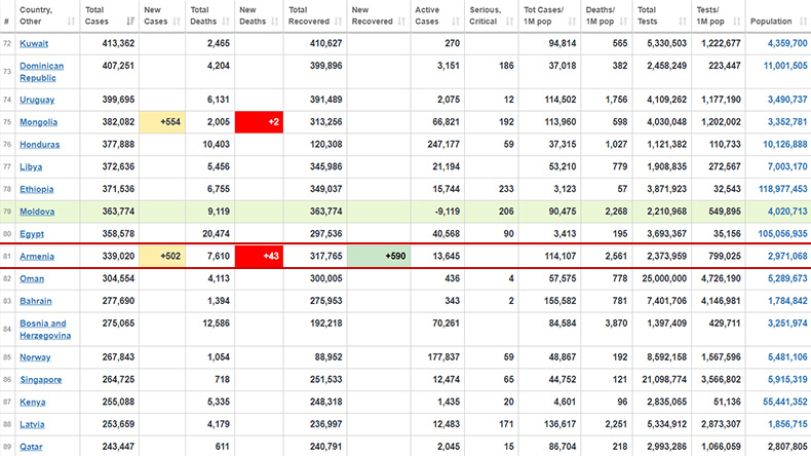Open the Ethiopia country link

pyautogui.click(x=36, y=189)
